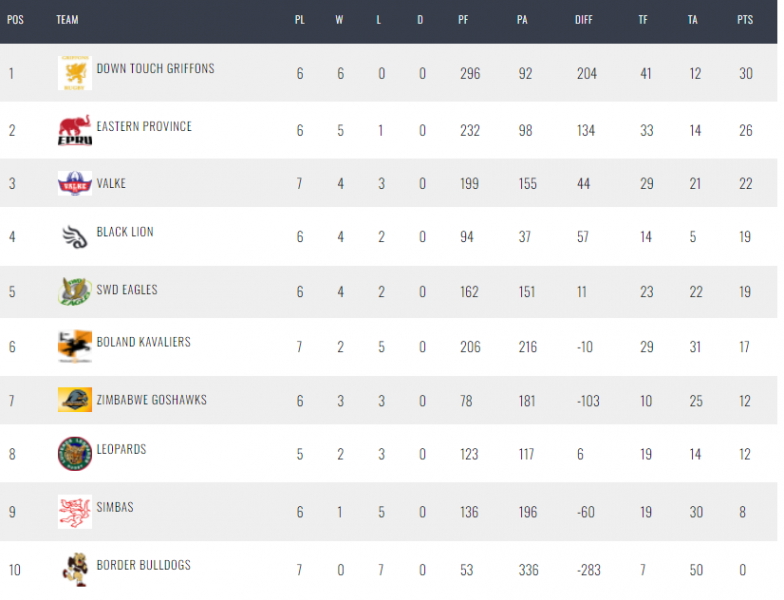Click the Black Lion winged logo

pyautogui.click(x=74, y=236)
